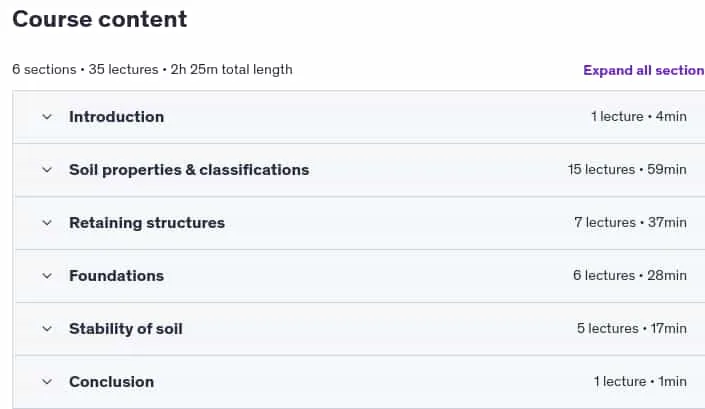Viewport: 705px width, 409px height.
Task: Expand Soil properties & classifications chevron
Action: point(47,170)
